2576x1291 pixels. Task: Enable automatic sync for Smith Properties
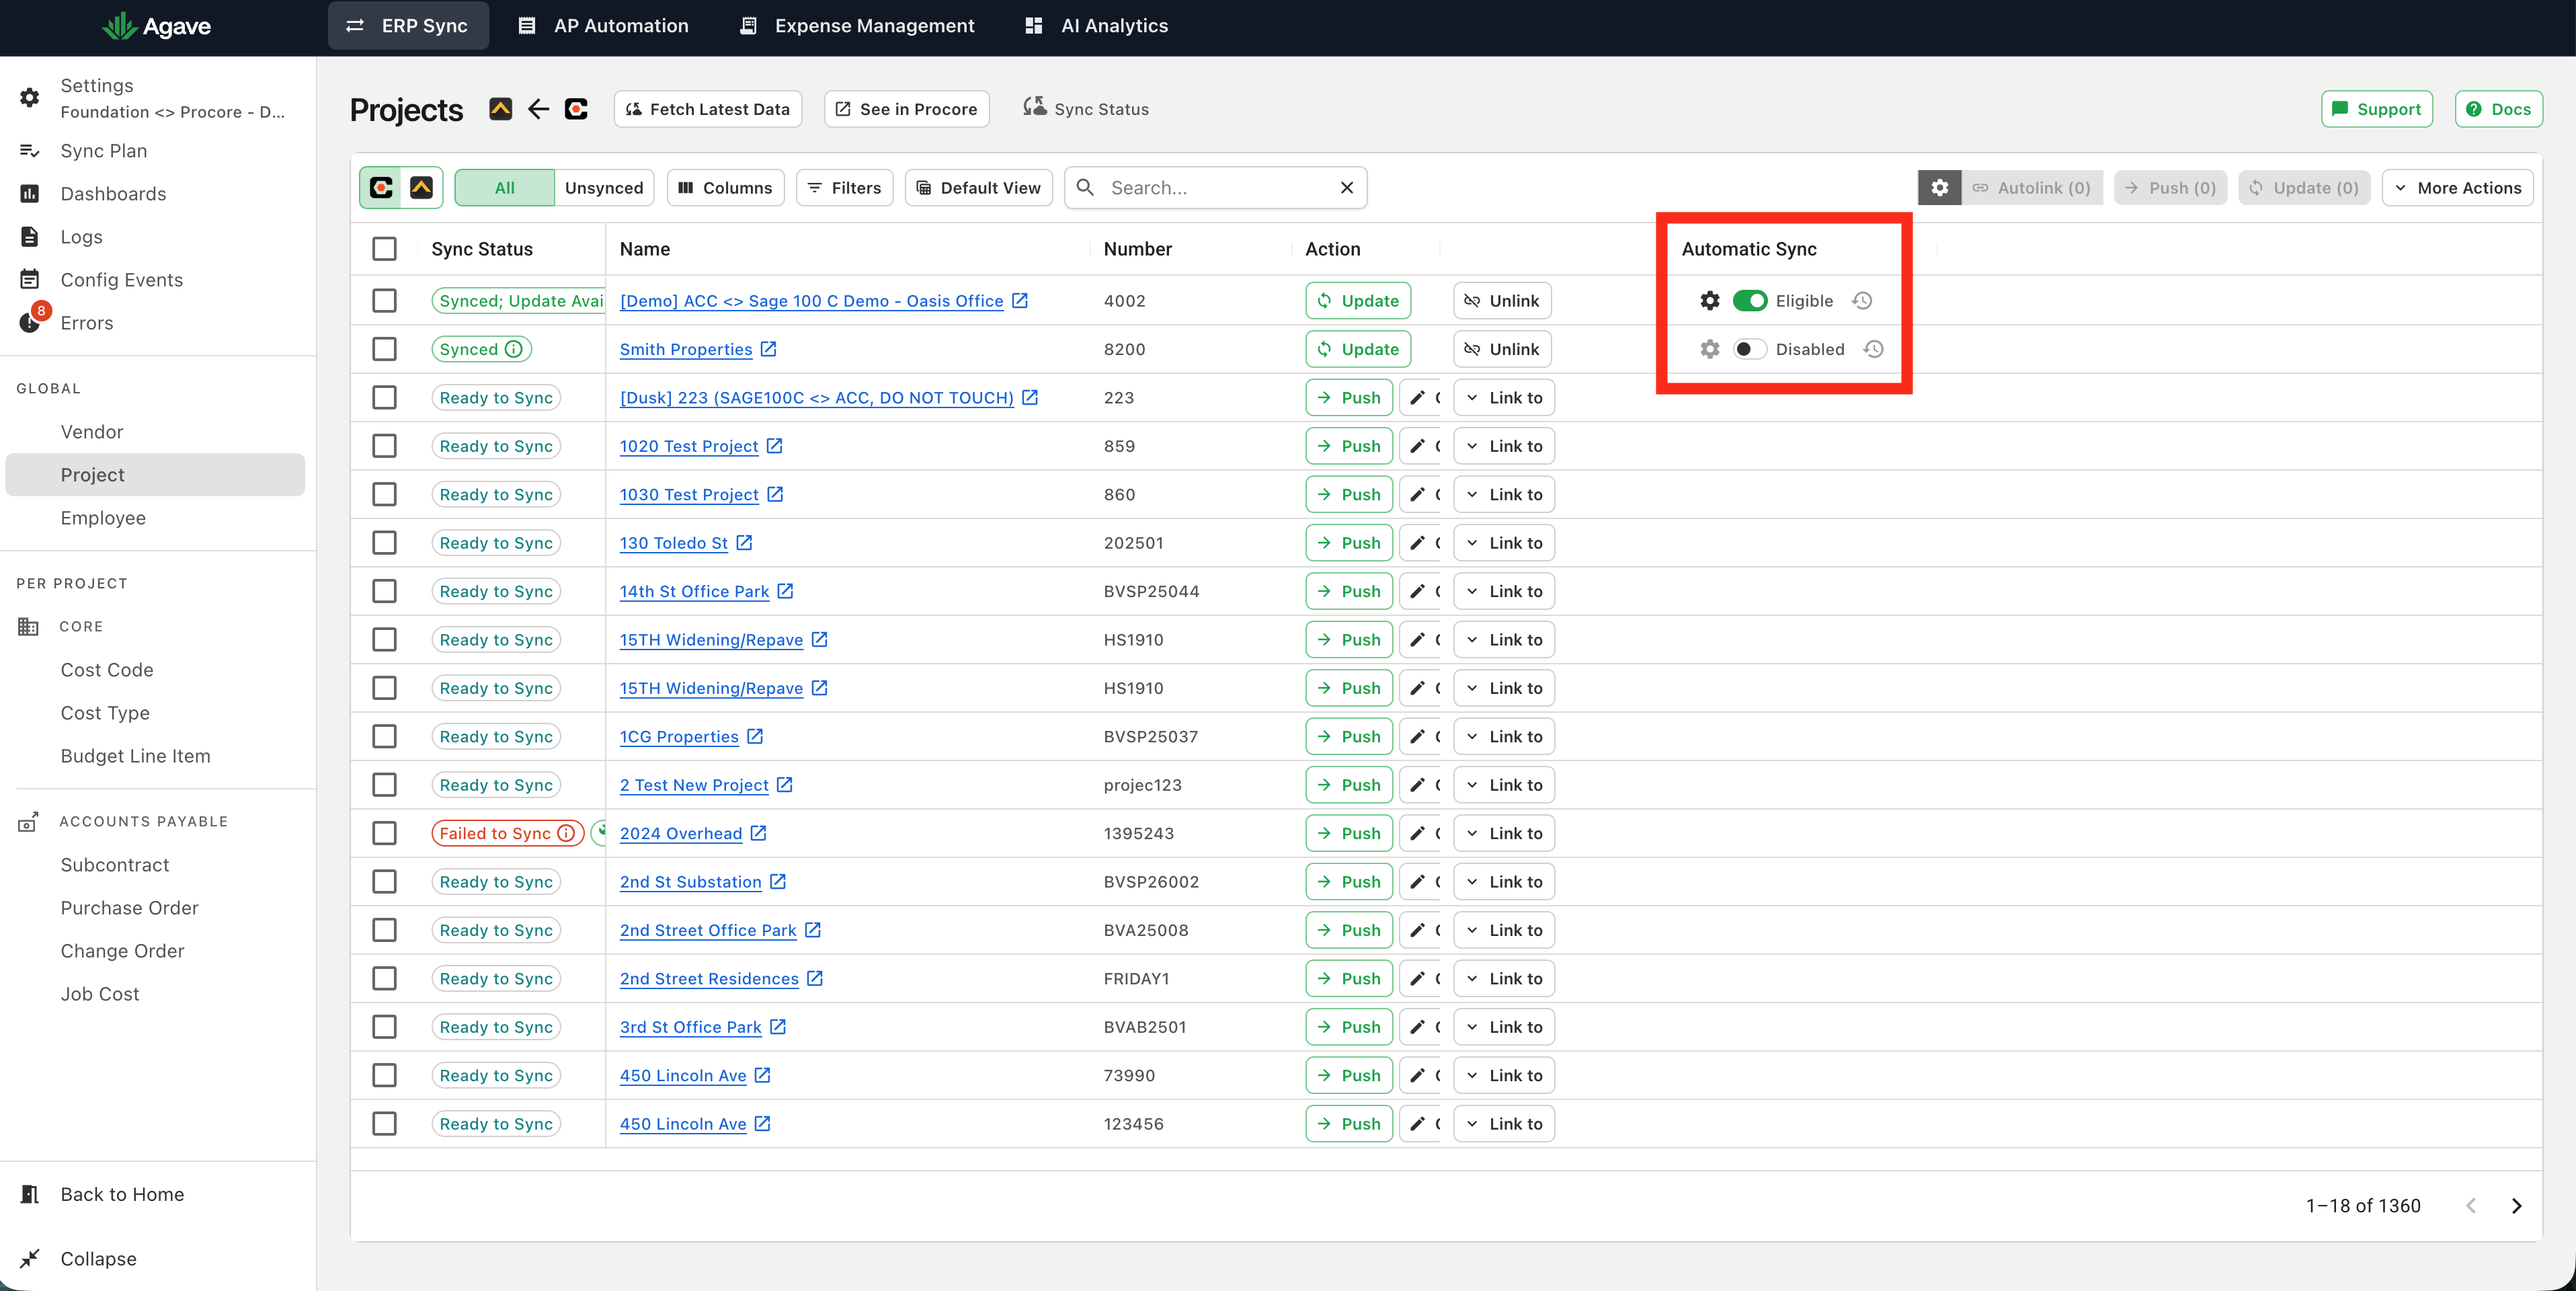point(1750,349)
